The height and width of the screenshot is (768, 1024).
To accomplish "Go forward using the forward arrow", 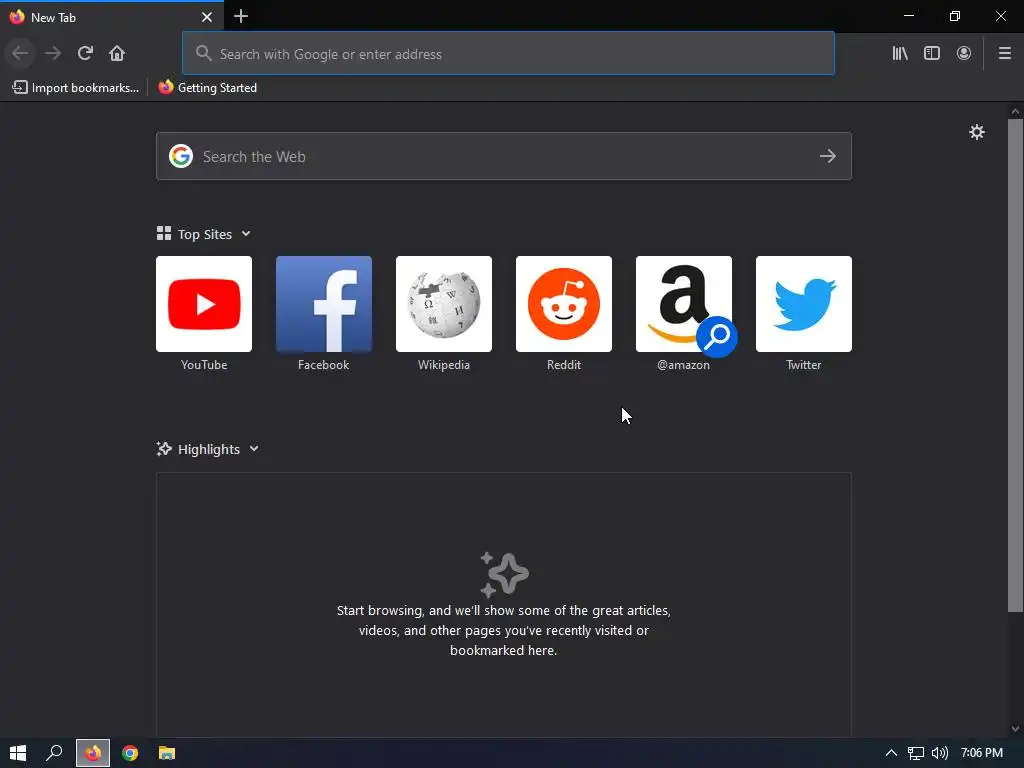I will 53,53.
